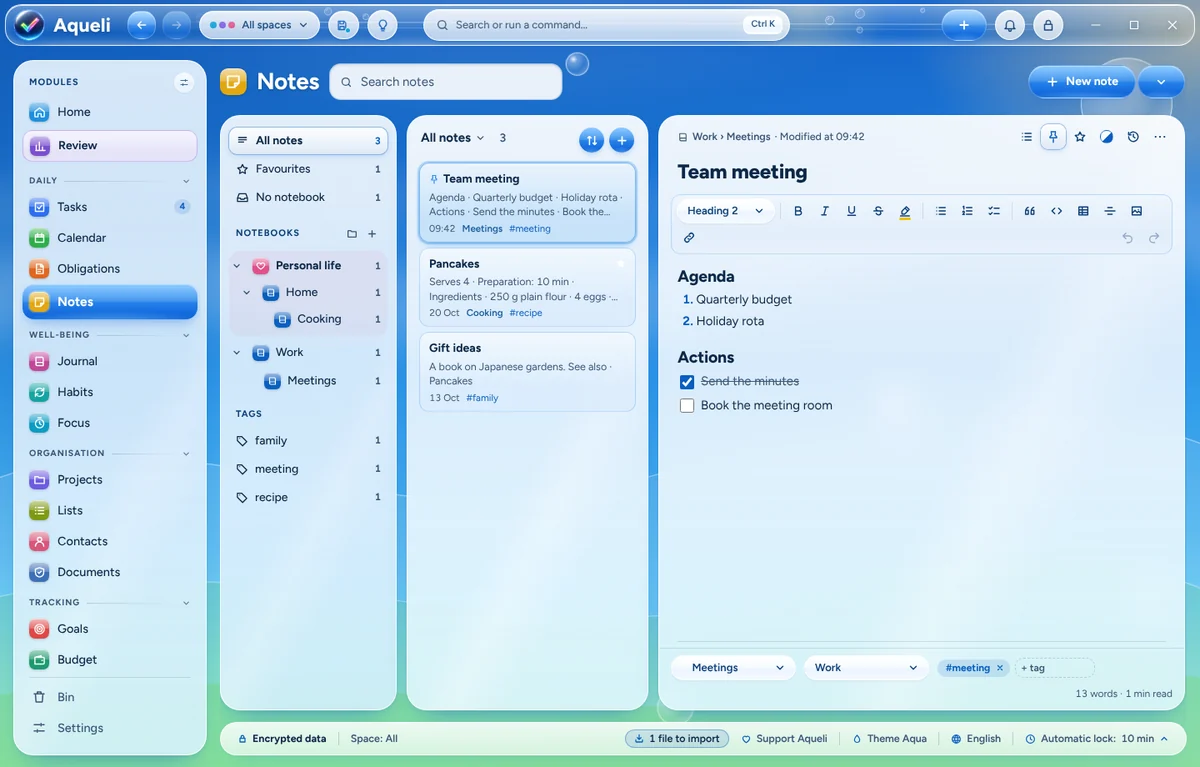
Task: Open the Work space dropdown
Action: pos(866,668)
